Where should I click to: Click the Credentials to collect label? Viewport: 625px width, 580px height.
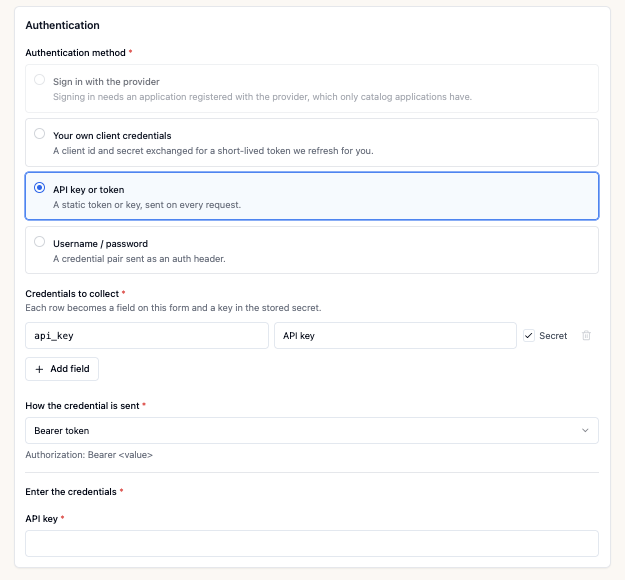[x=72, y=294]
